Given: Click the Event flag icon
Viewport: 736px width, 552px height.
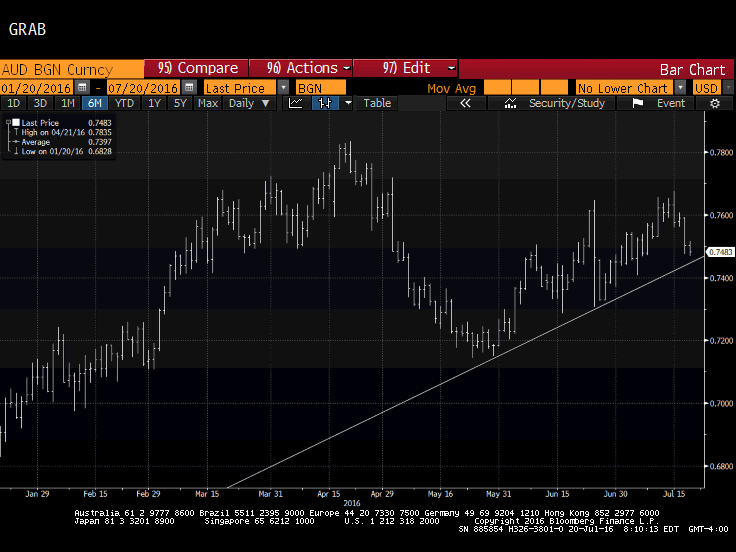Looking at the screenshot, I should click(637, 103).
